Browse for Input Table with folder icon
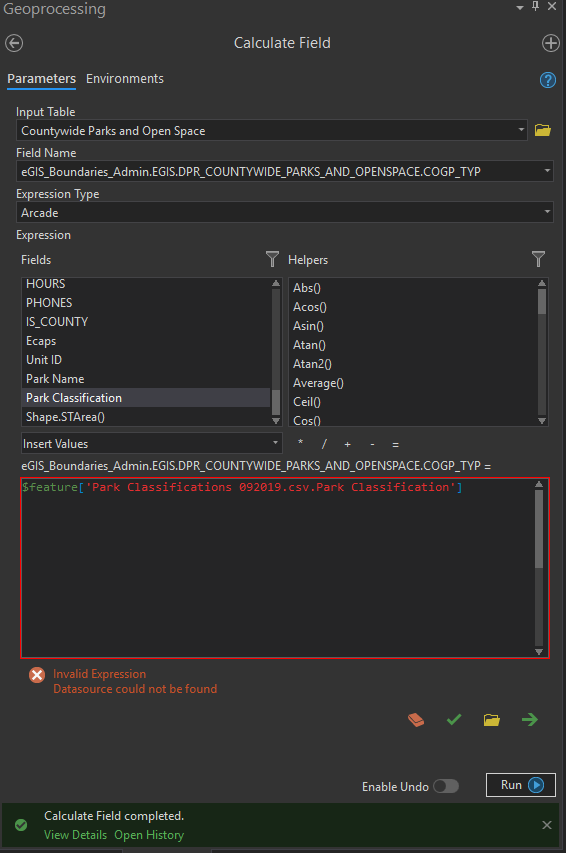Viewport: 566px width, 853px height. click(x=543, y=130)
